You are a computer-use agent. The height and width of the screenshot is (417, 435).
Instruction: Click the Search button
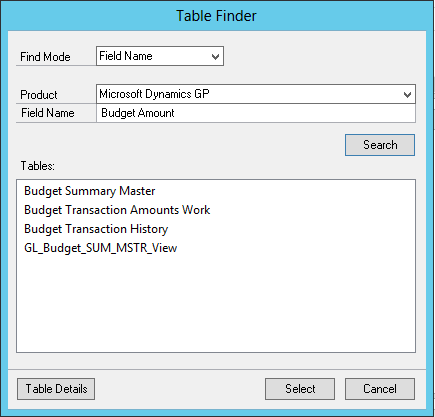coord(380,145)
